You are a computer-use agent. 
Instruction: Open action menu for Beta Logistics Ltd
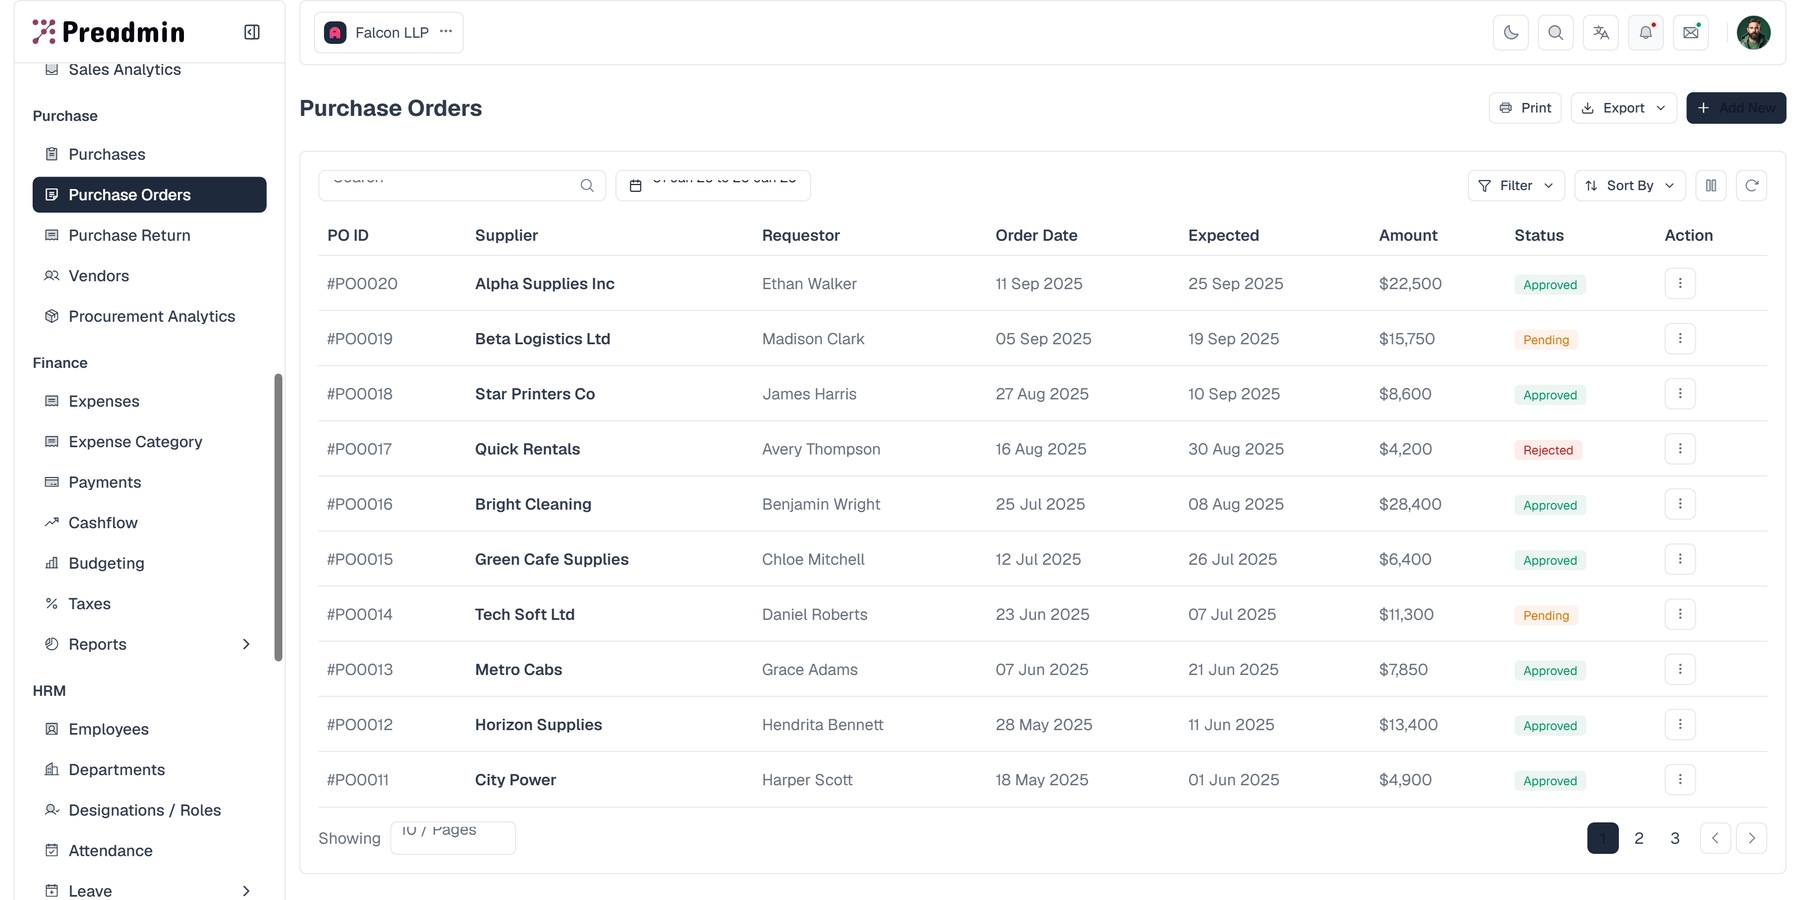coord(1680,338)
